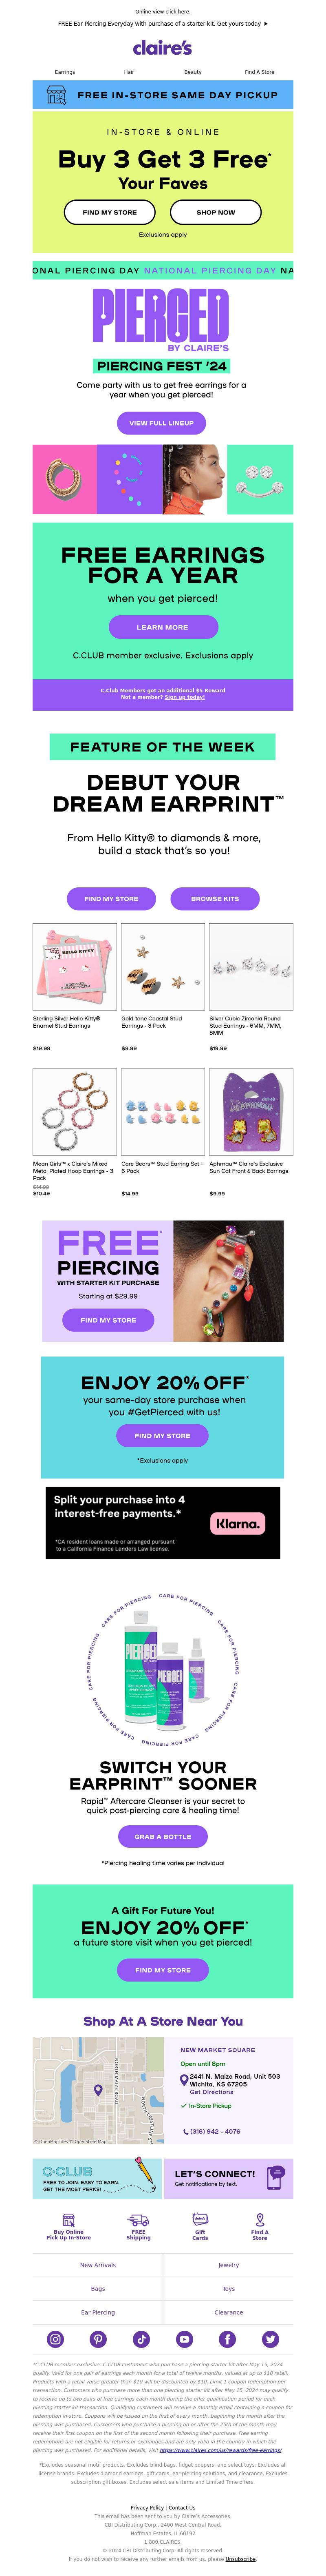Select the Ear Piercing category link

coord(98,2312)
